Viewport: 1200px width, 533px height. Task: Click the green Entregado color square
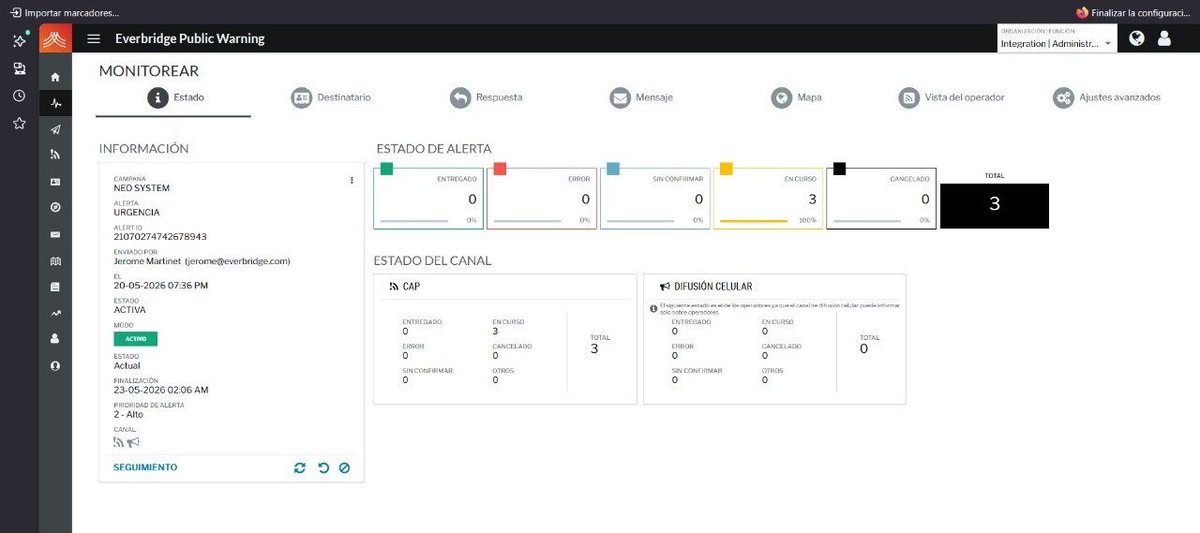pos(387,168)
